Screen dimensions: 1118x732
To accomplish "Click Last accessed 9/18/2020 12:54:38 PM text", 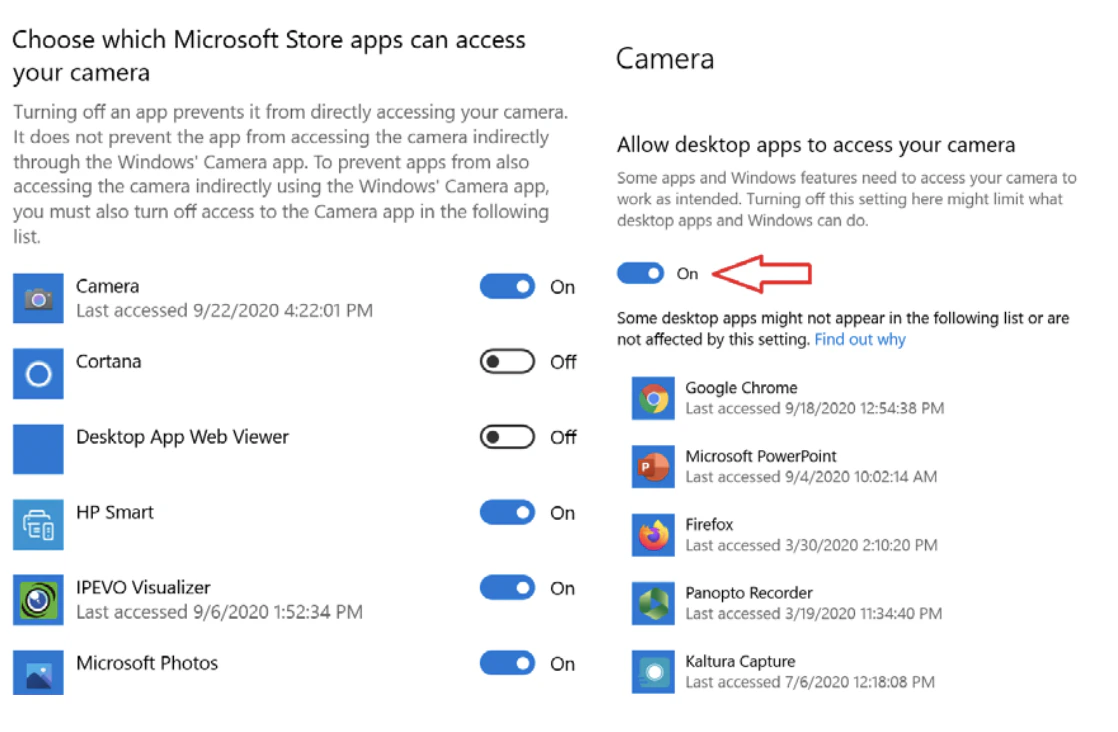I will tap(815, 408).
